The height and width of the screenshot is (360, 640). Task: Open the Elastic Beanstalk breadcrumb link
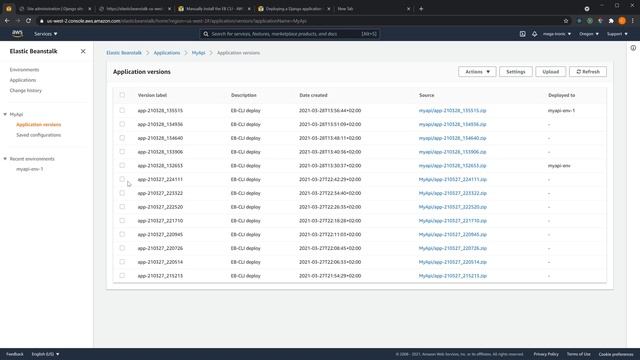point(124,53)
